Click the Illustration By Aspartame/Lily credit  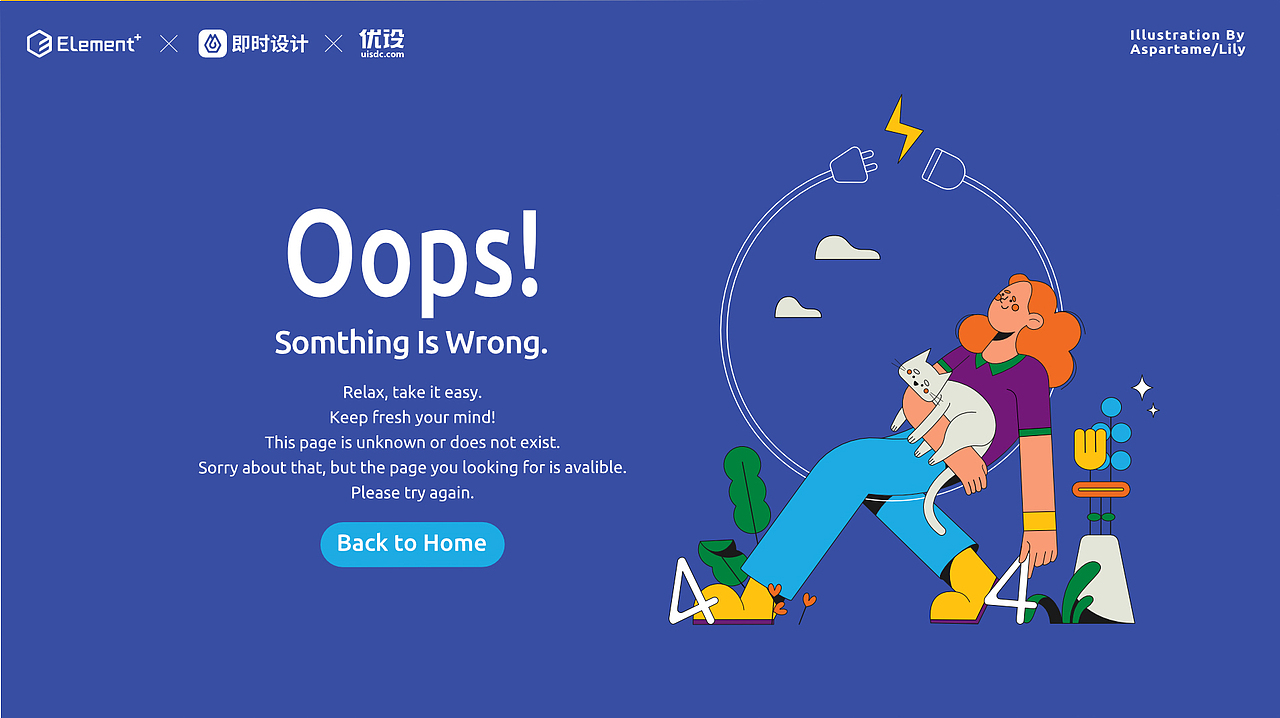click(1188, 42)
